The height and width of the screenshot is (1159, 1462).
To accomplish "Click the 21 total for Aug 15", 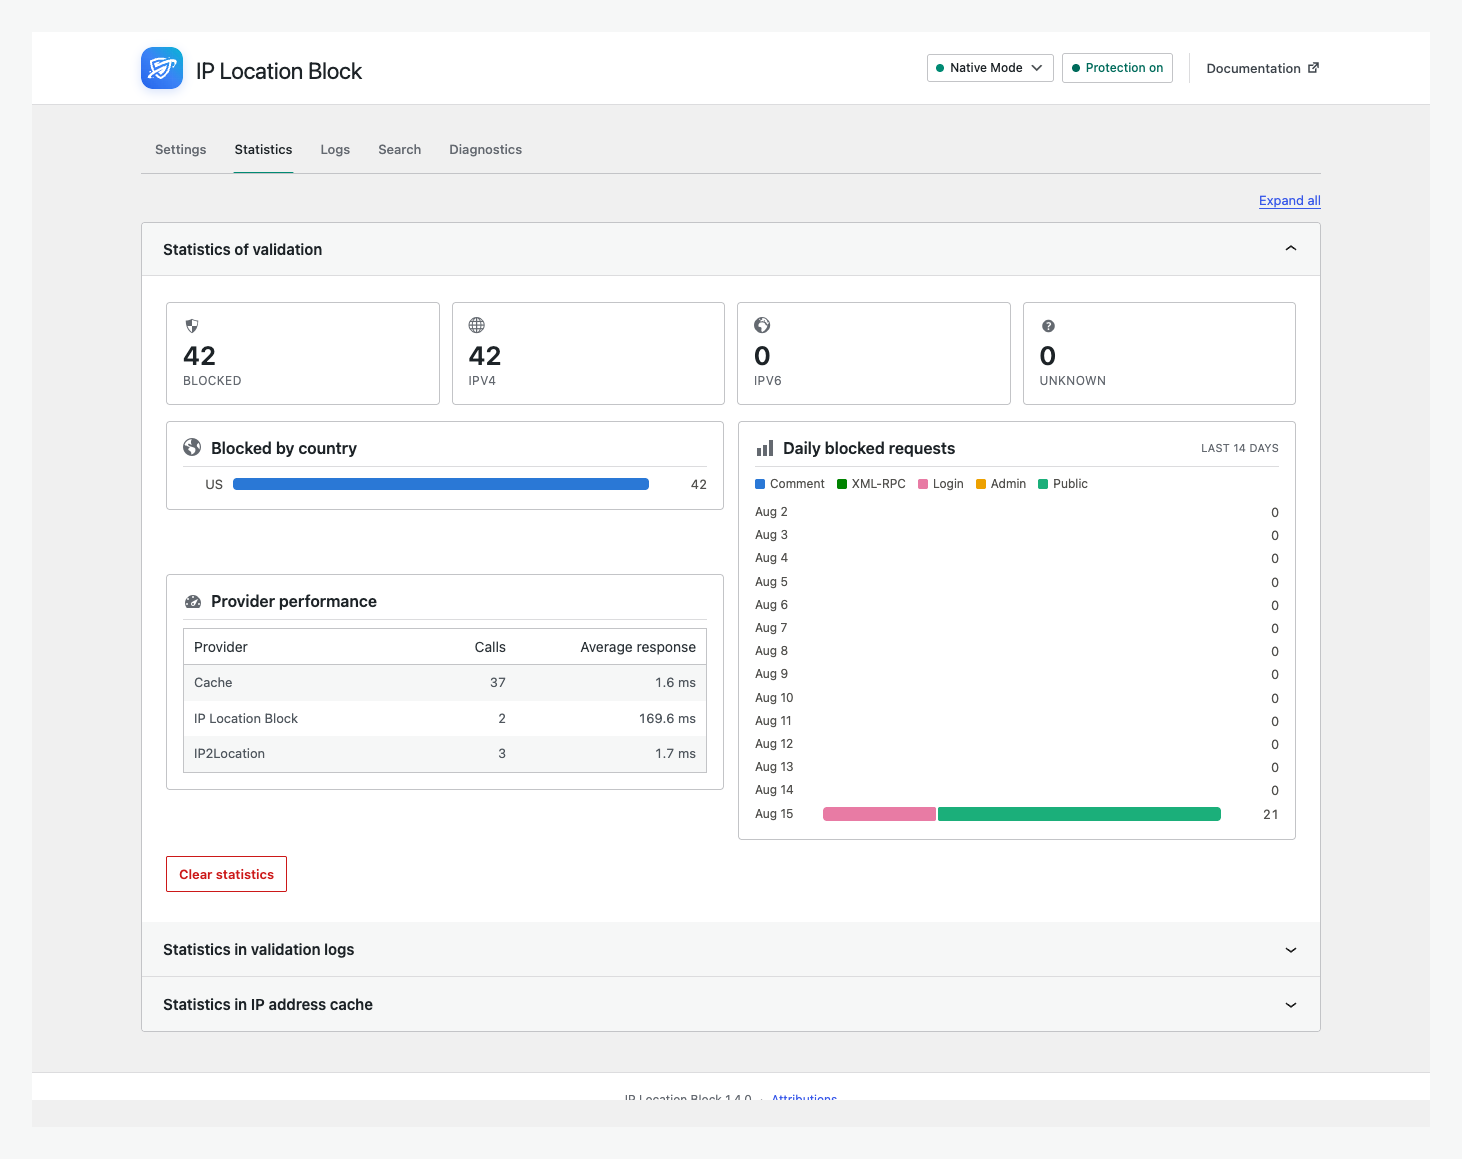I will pyautogui.click(x=1271, y=814).
